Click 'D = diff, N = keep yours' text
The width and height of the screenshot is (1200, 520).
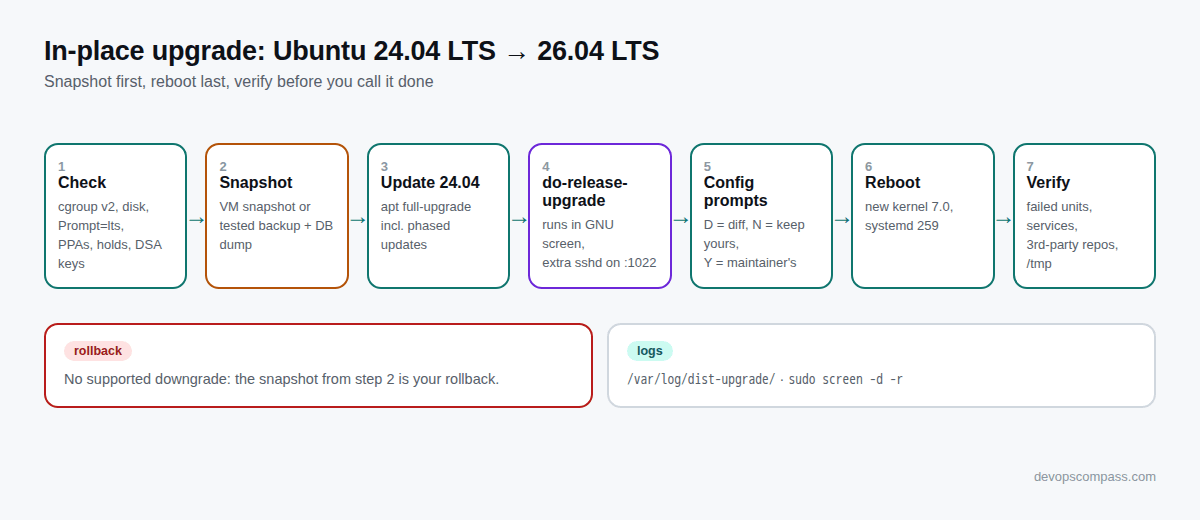click(x=754, y=244)
